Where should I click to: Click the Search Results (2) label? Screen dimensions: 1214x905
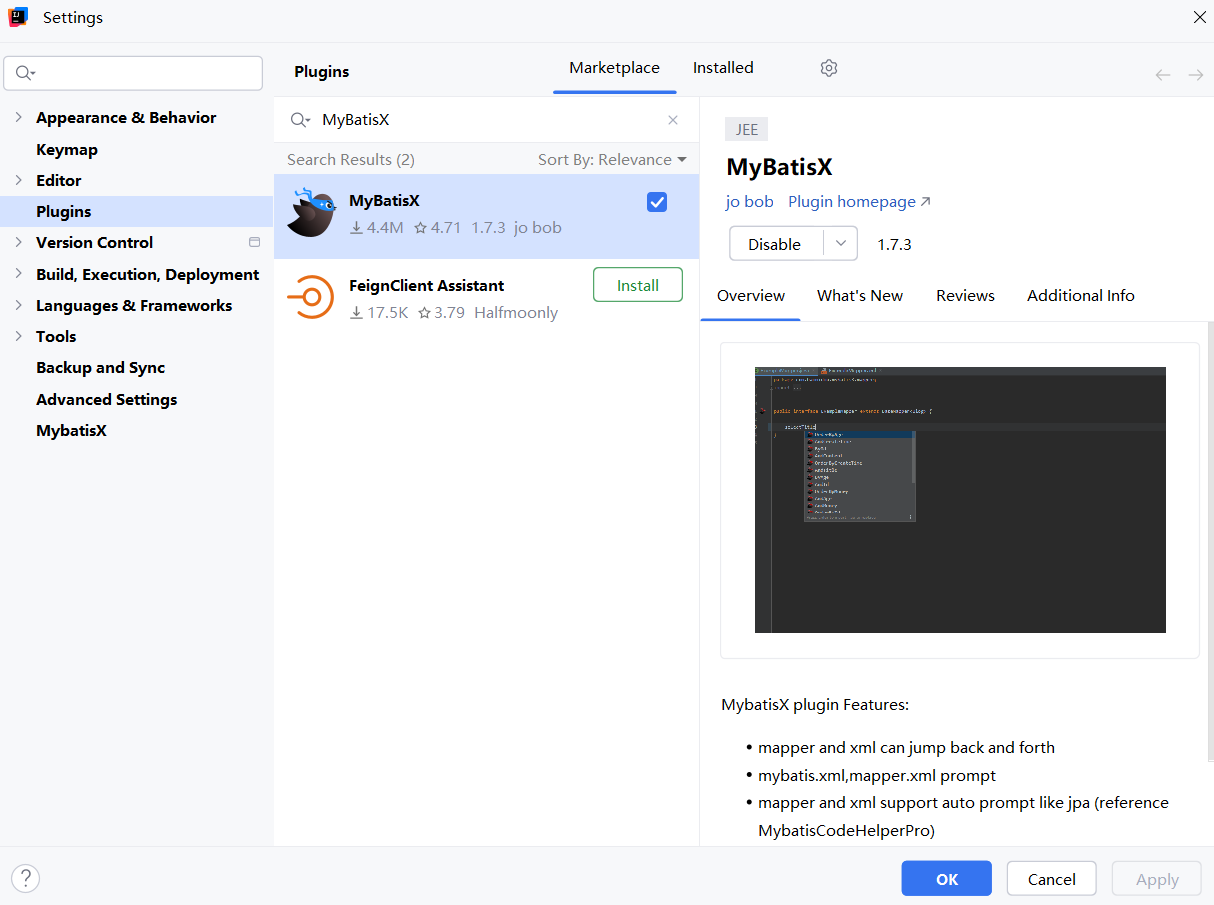click(x=350, y=160)
